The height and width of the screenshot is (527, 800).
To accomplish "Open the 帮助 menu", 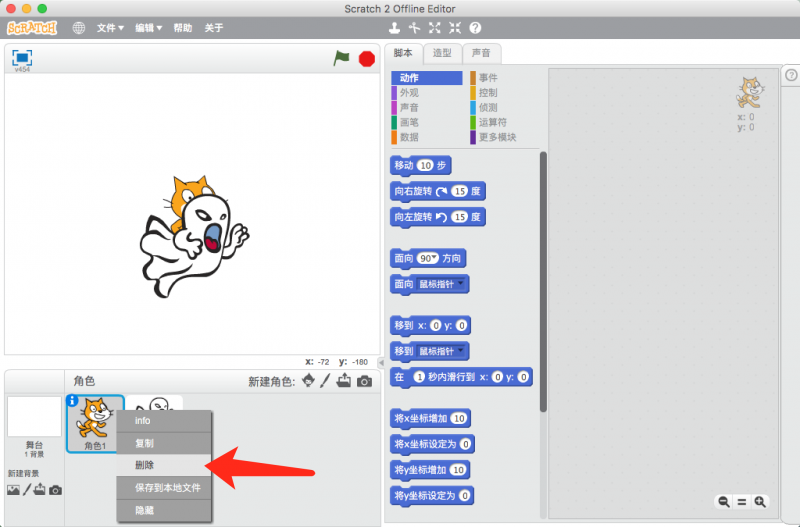I will 183,28.
